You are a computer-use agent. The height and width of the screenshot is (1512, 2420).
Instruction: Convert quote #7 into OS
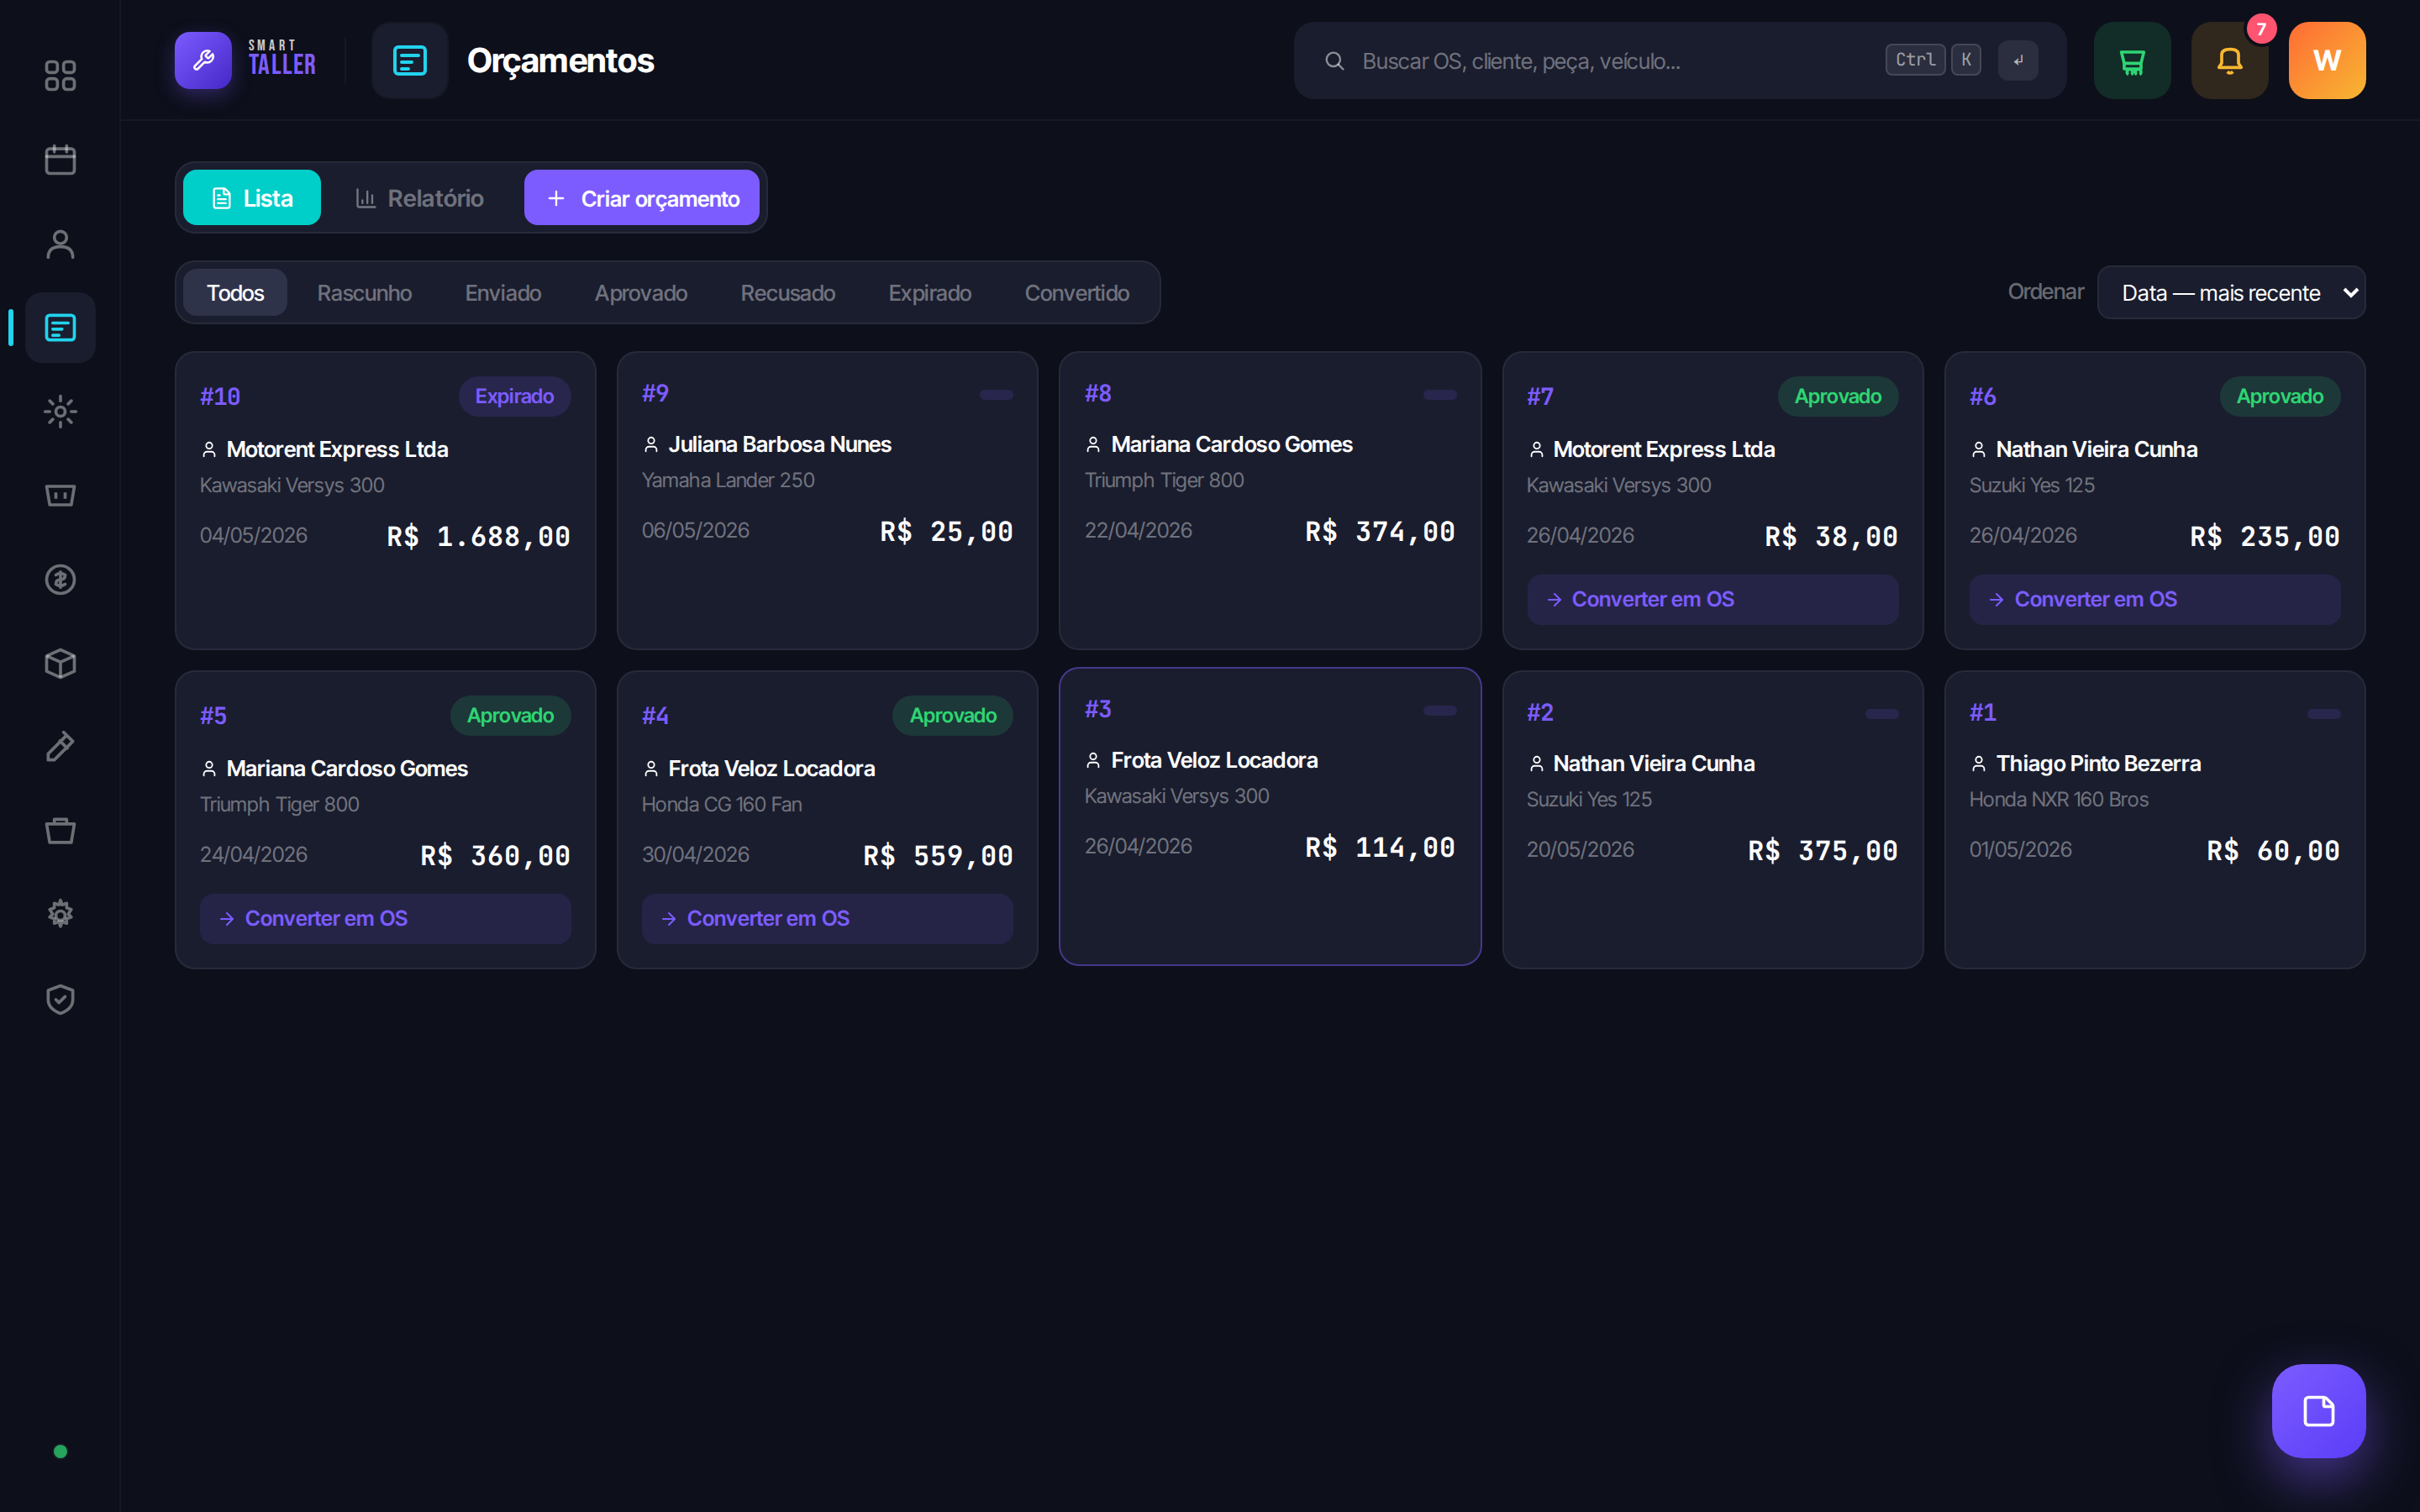[x=1712, y=599]
